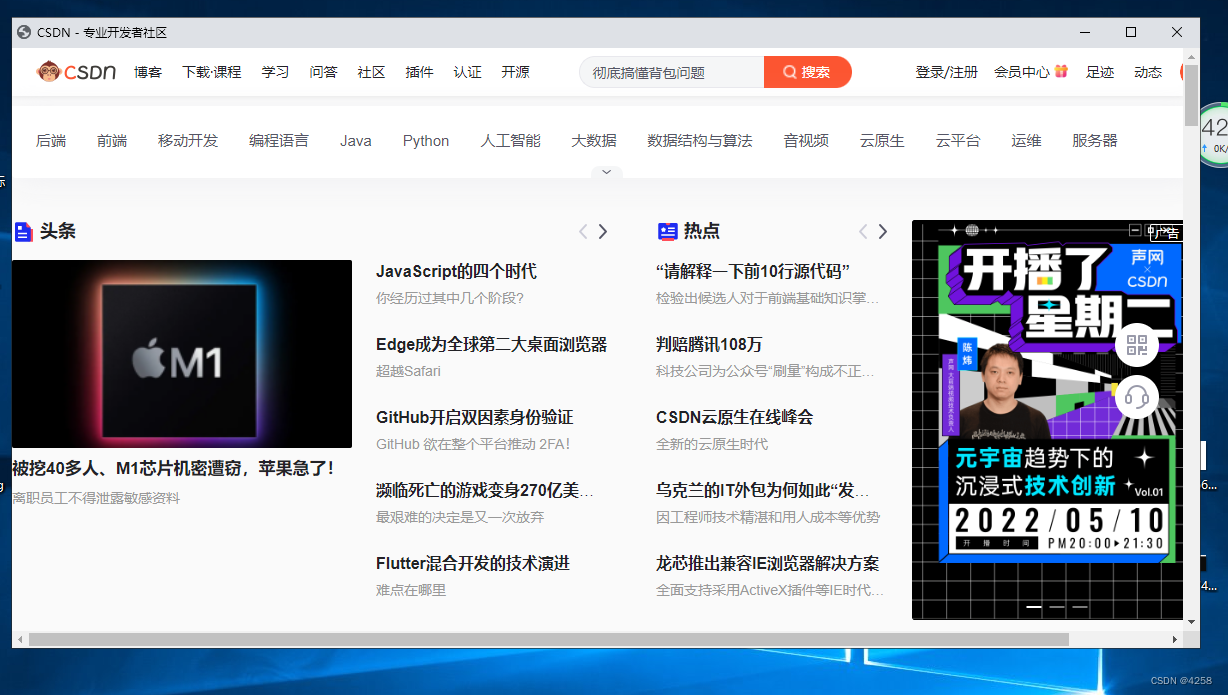The height and width of the screenshot is (695, 1228).
Task: Click the vertical scrollbar thumb
Action: coord(1191,94)
